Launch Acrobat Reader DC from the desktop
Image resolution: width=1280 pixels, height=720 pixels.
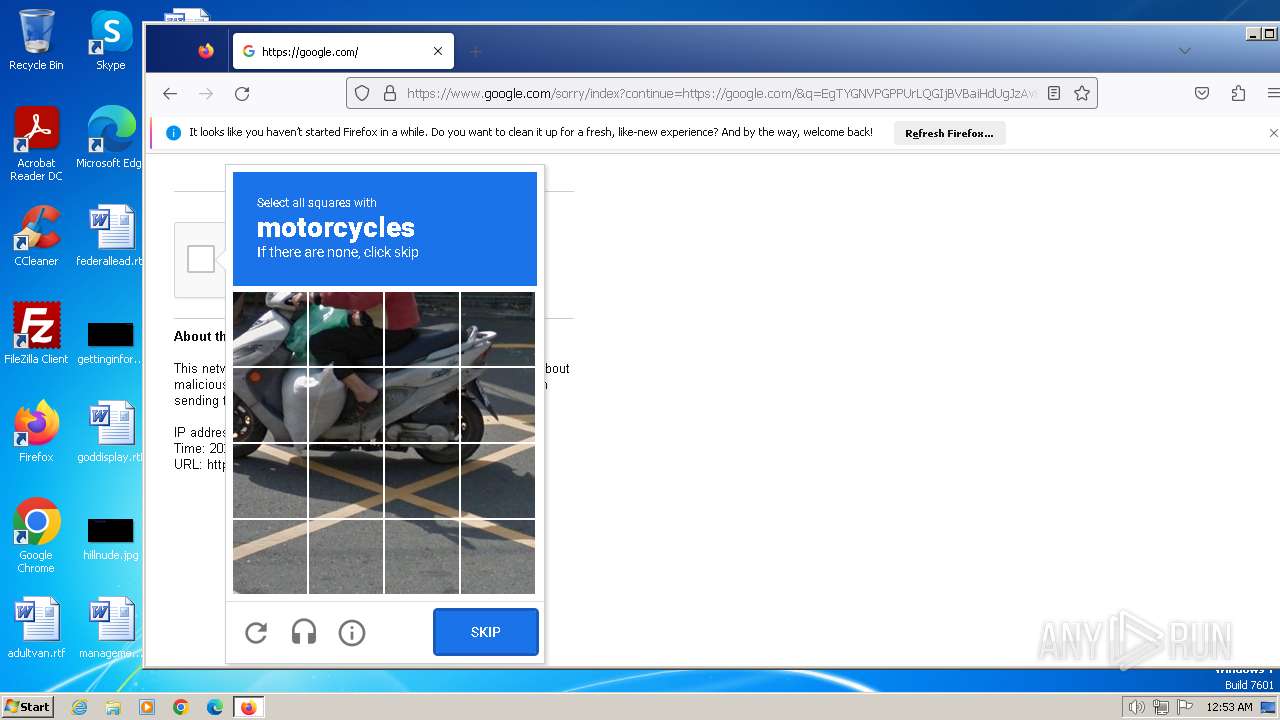click(36, 144)
